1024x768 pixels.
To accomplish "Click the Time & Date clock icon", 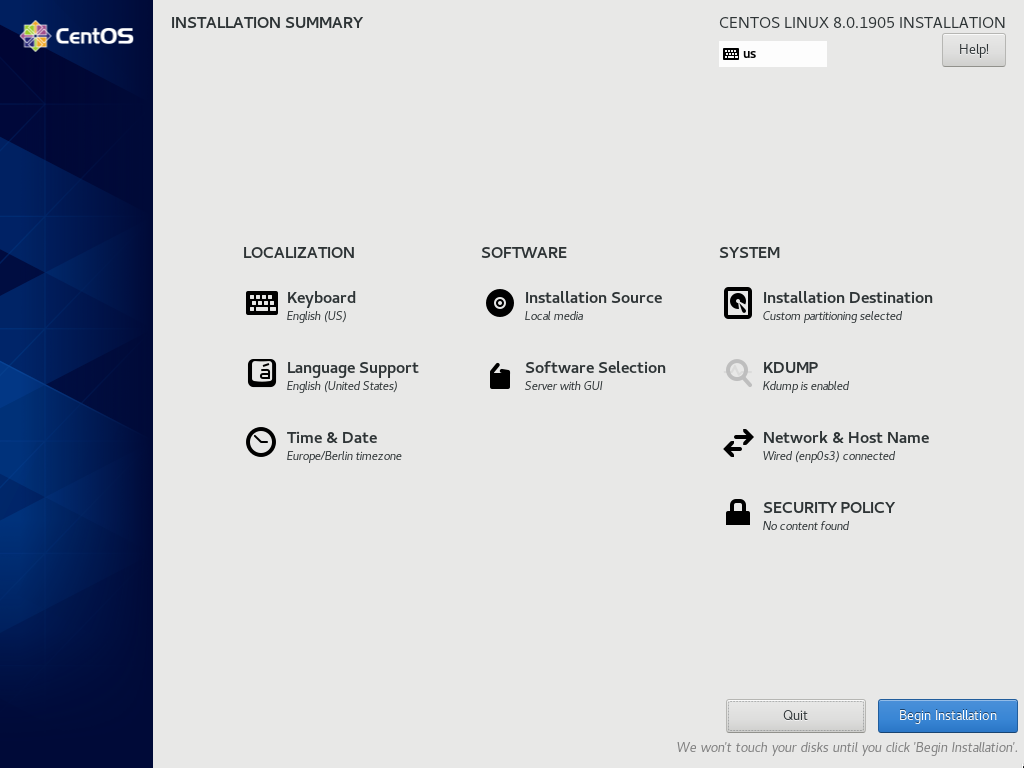I will [x=261, y=442].
